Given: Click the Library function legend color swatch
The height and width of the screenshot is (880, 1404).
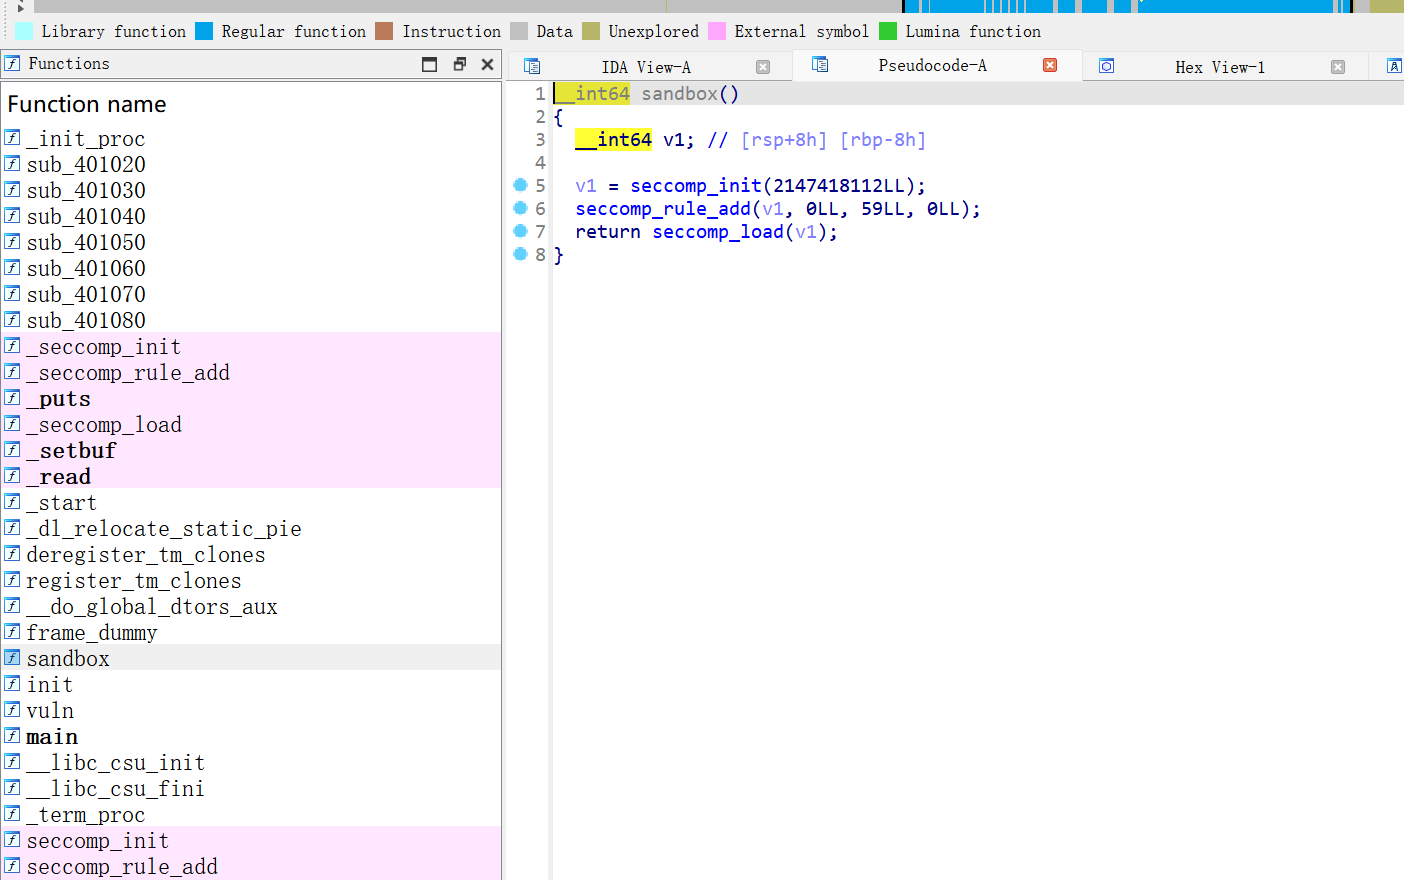Looking at the screenshot, I should click(24, 31).
